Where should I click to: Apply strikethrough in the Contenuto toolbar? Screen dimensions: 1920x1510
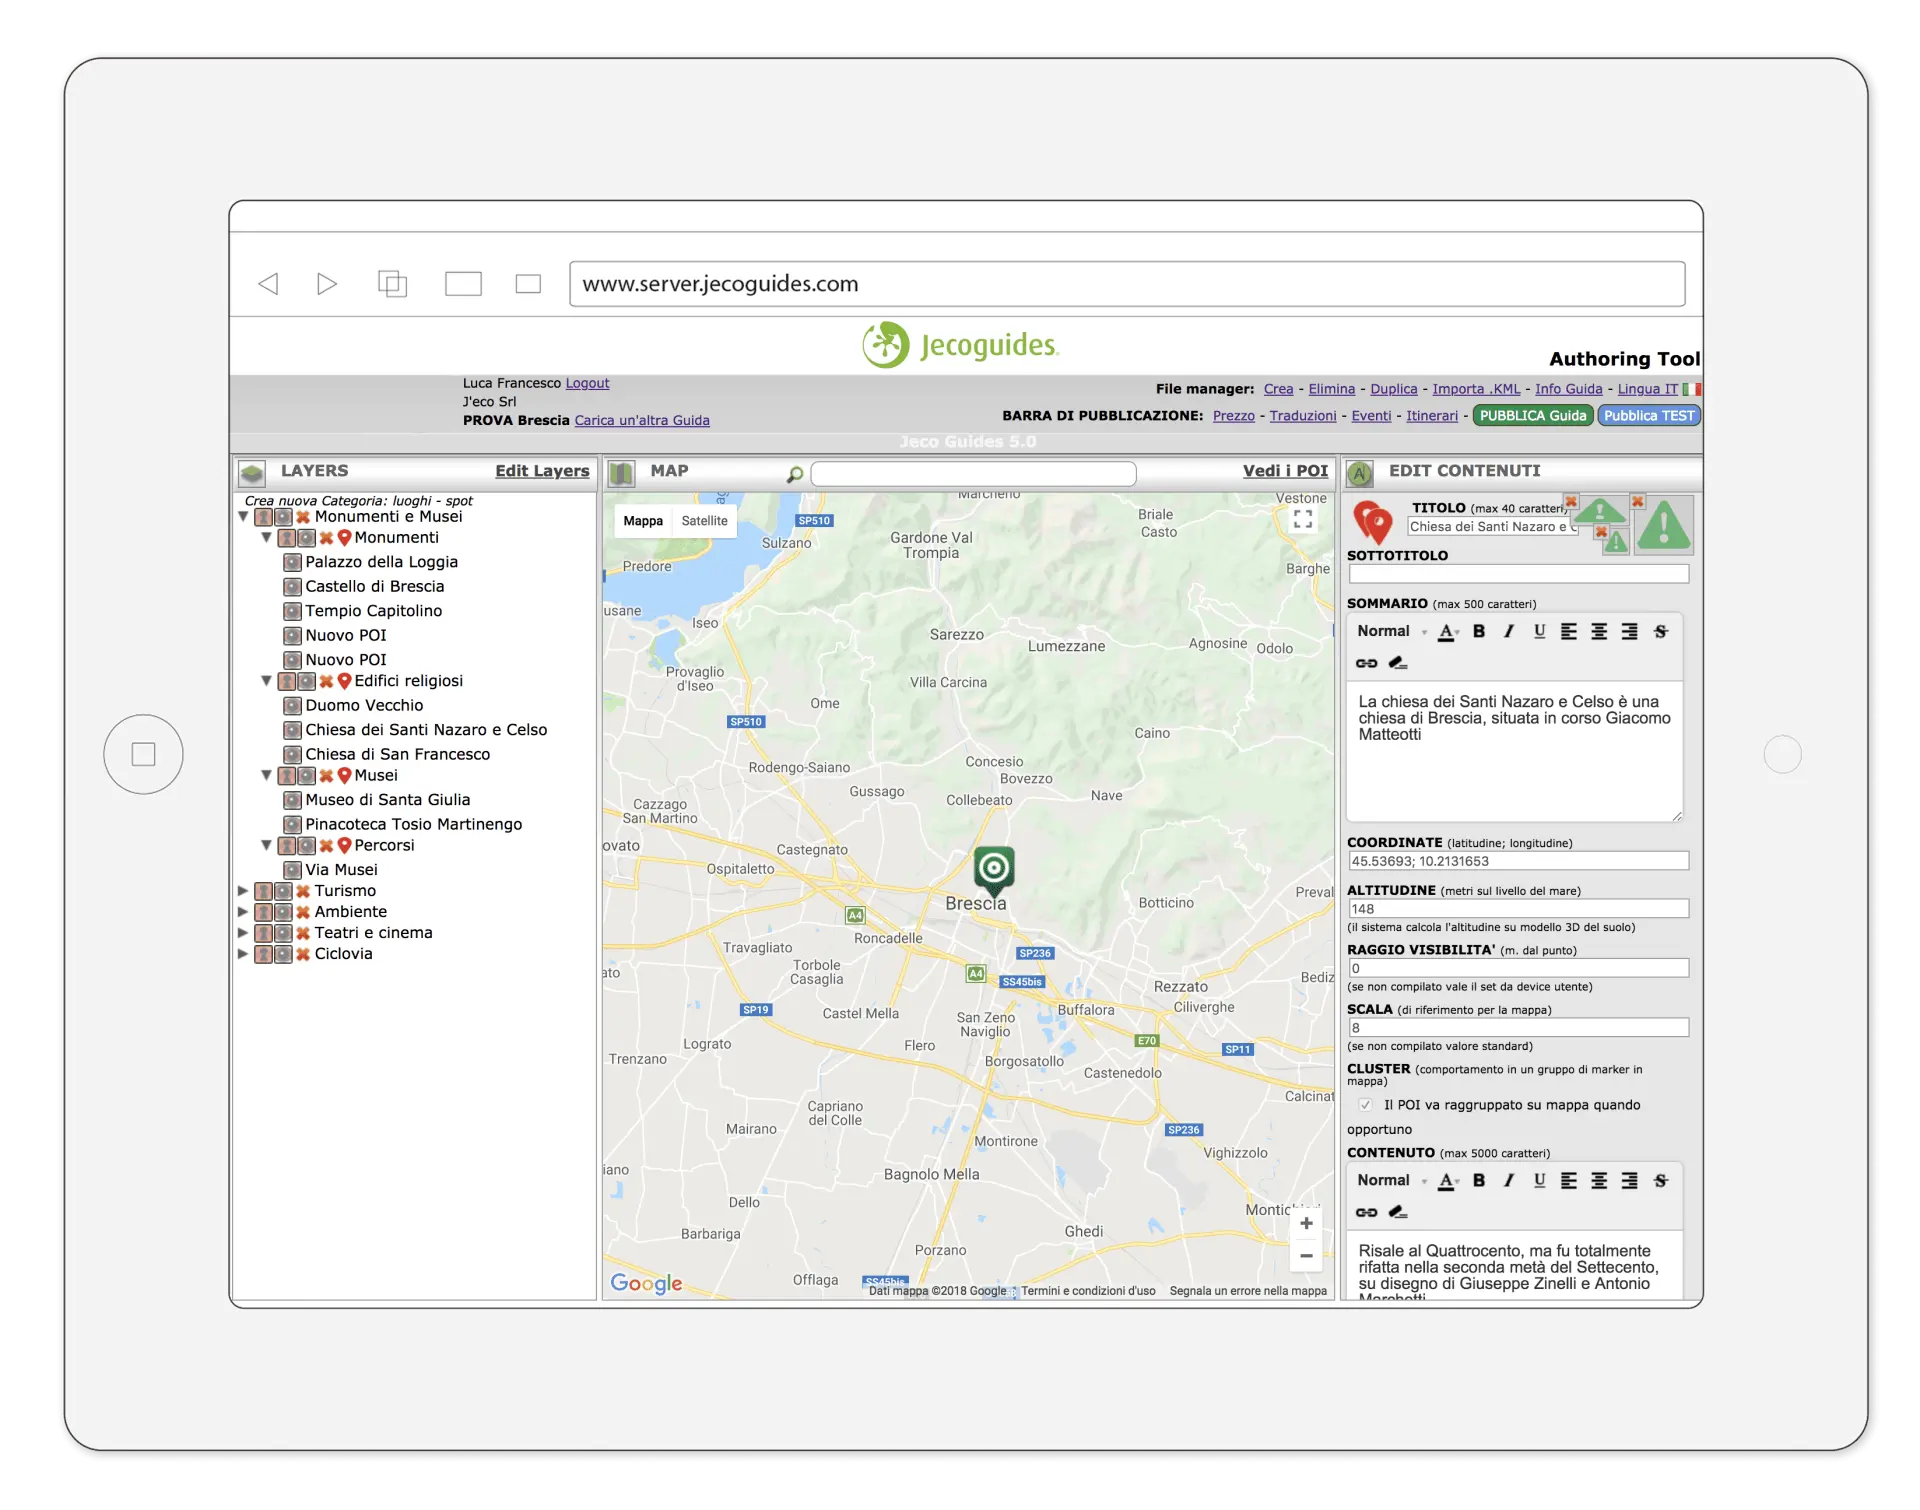[1660, 1181]
